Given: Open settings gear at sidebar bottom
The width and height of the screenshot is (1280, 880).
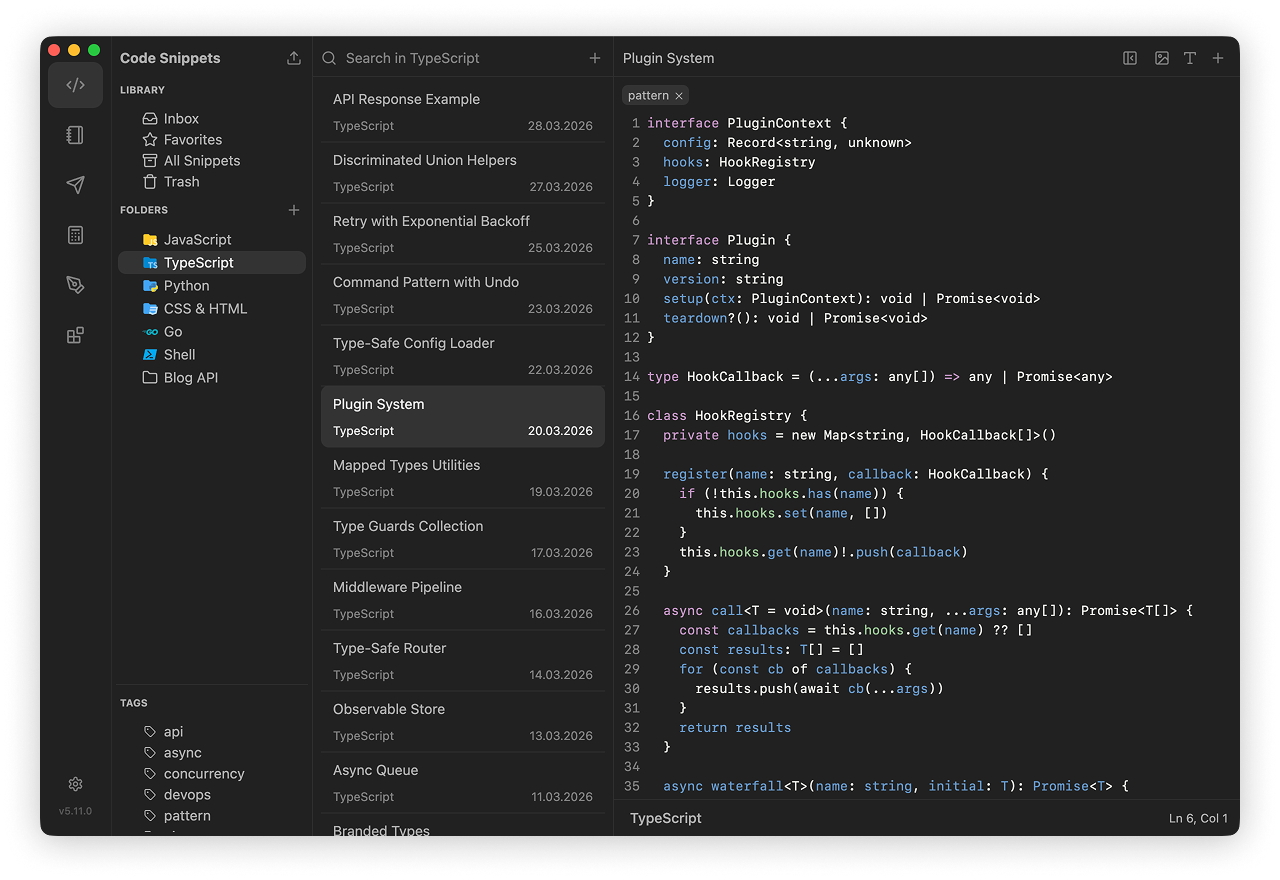Looking at the screenshot, I should [x=75, y=784].
